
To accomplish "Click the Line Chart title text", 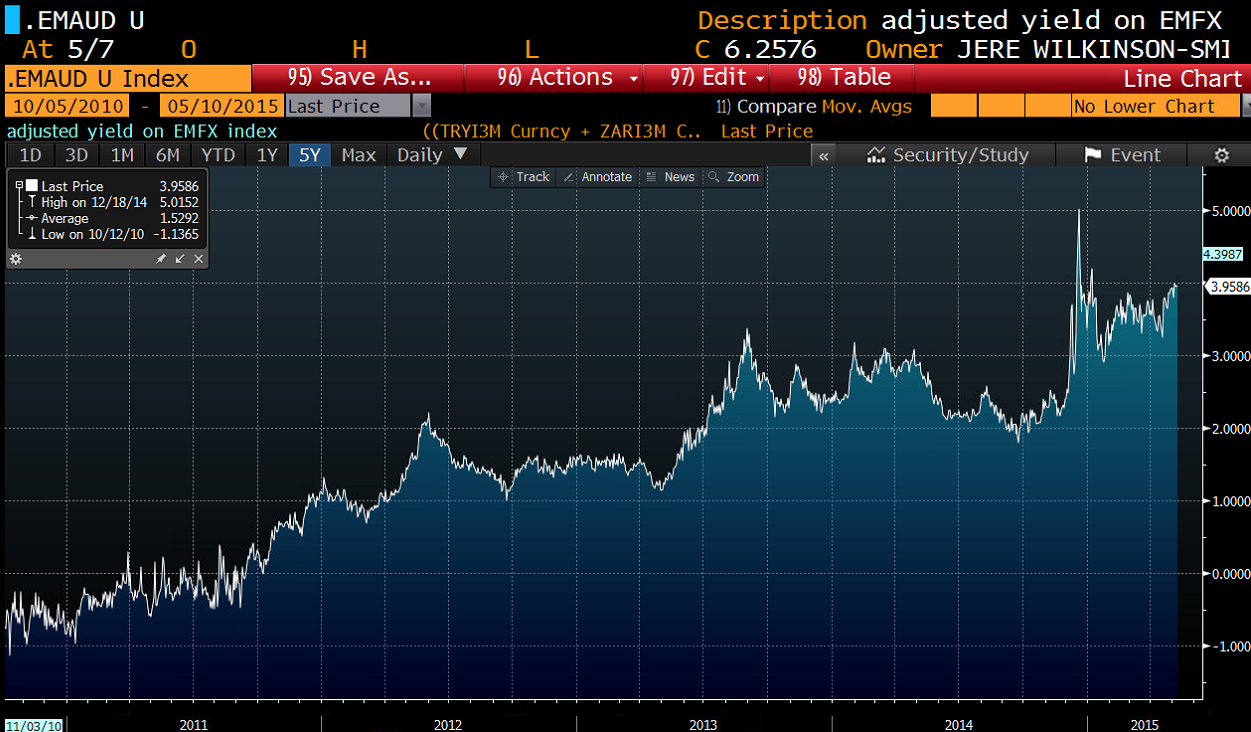I will tap(1182, 79).
